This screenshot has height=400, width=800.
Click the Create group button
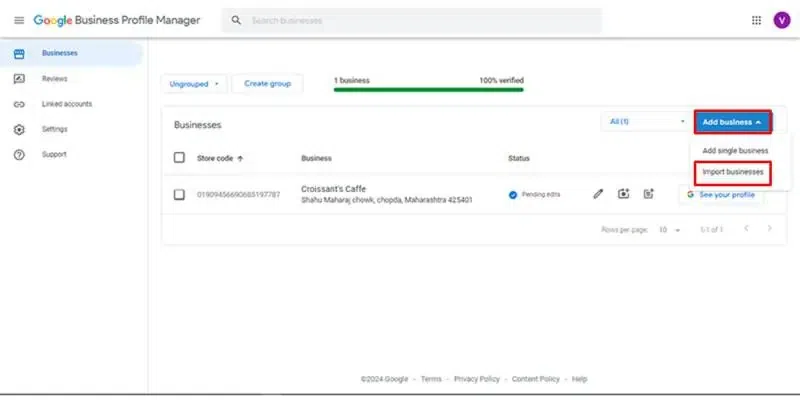pos(267,84)
